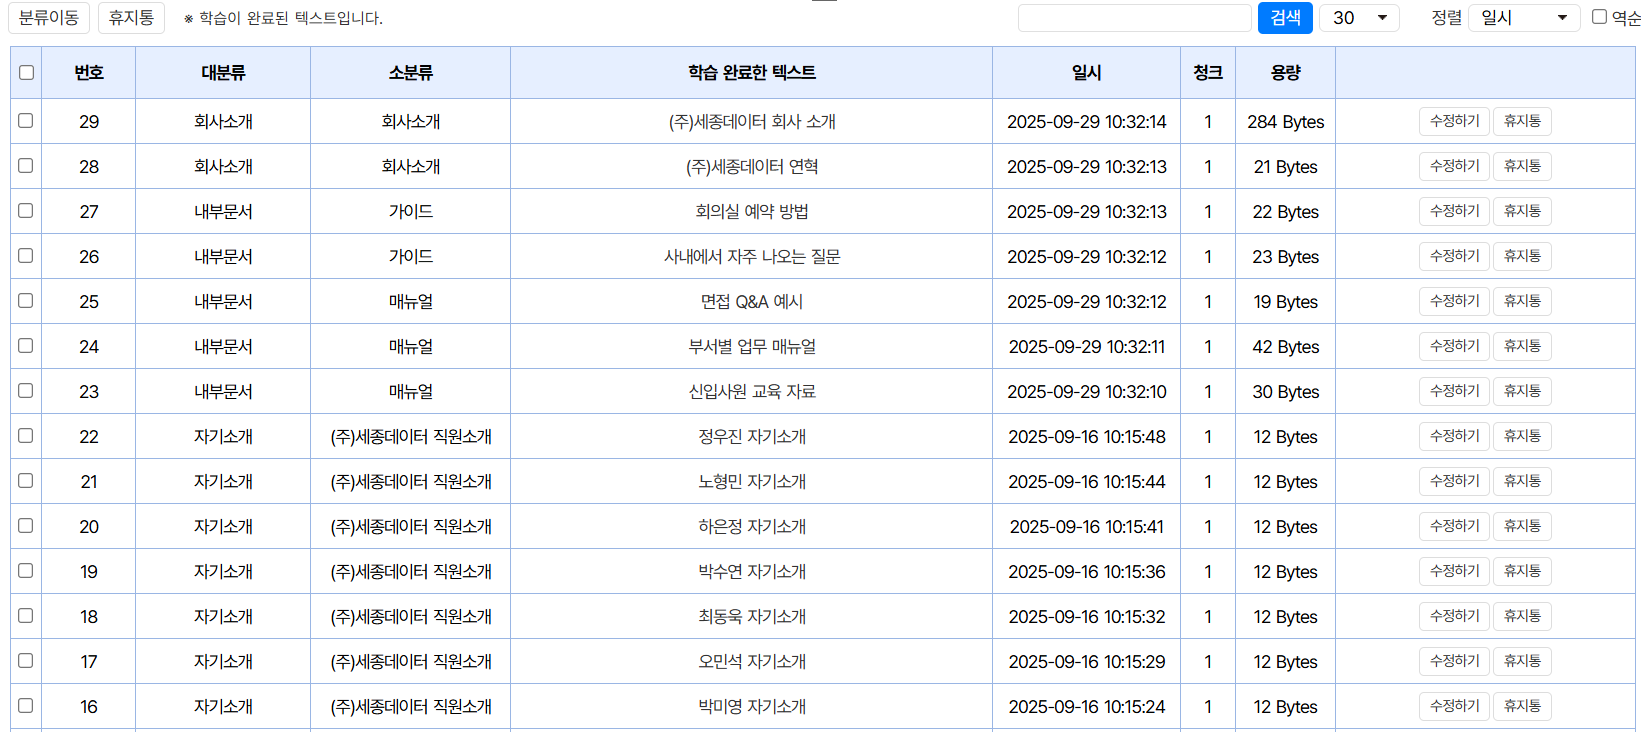The image size is (1641, 732).
Task: Click 수정하기 for 노형민 자기소개
Action: coord(1454,481)
